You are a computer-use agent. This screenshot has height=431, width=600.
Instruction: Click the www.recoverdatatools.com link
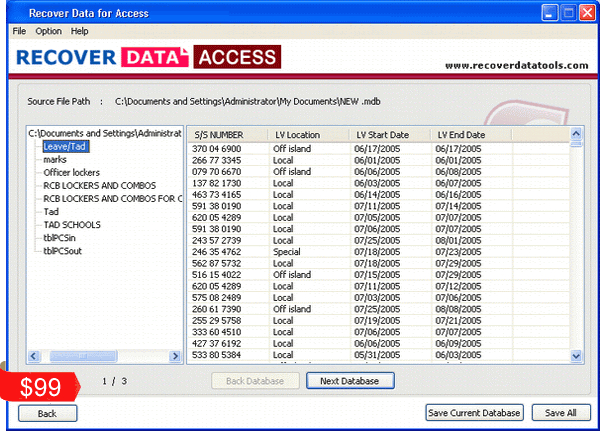tap(517, 65)
